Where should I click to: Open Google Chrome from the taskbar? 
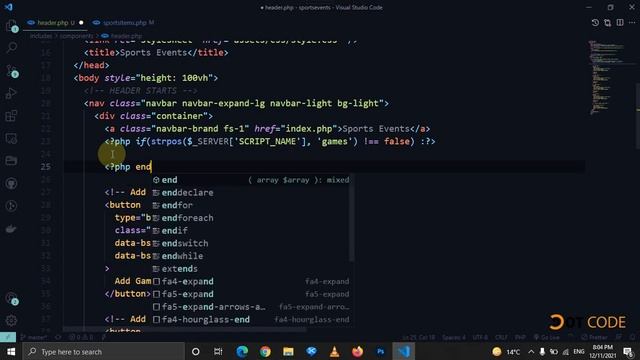[265, 351]
